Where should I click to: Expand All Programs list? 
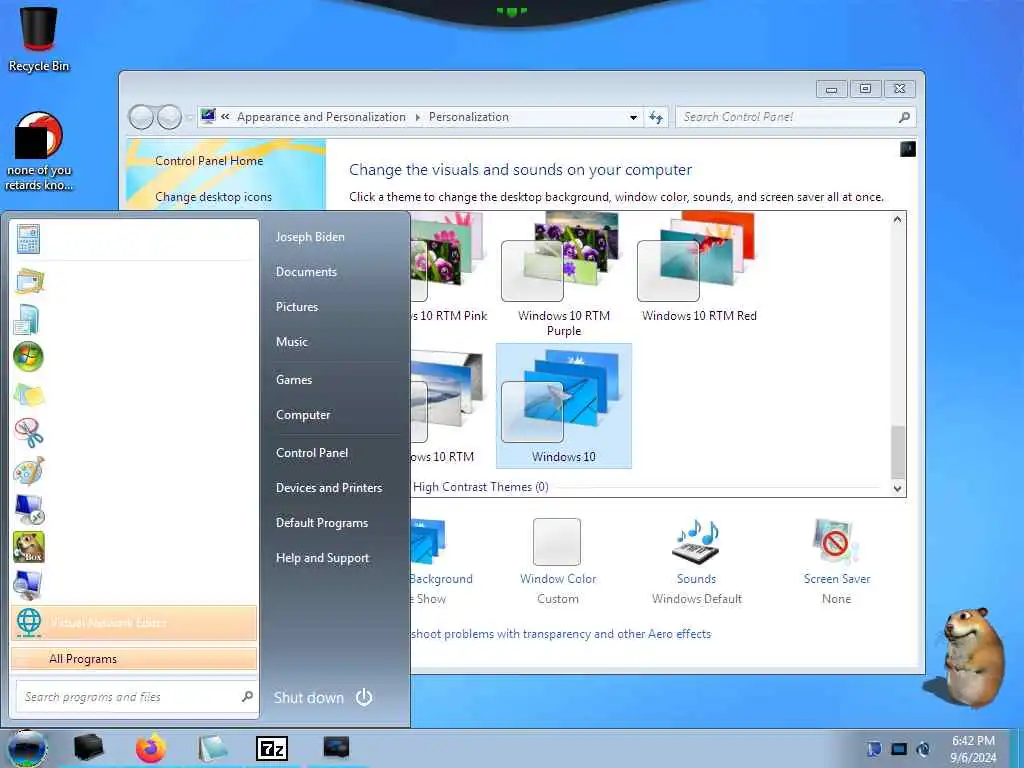[x=134, y=659]
